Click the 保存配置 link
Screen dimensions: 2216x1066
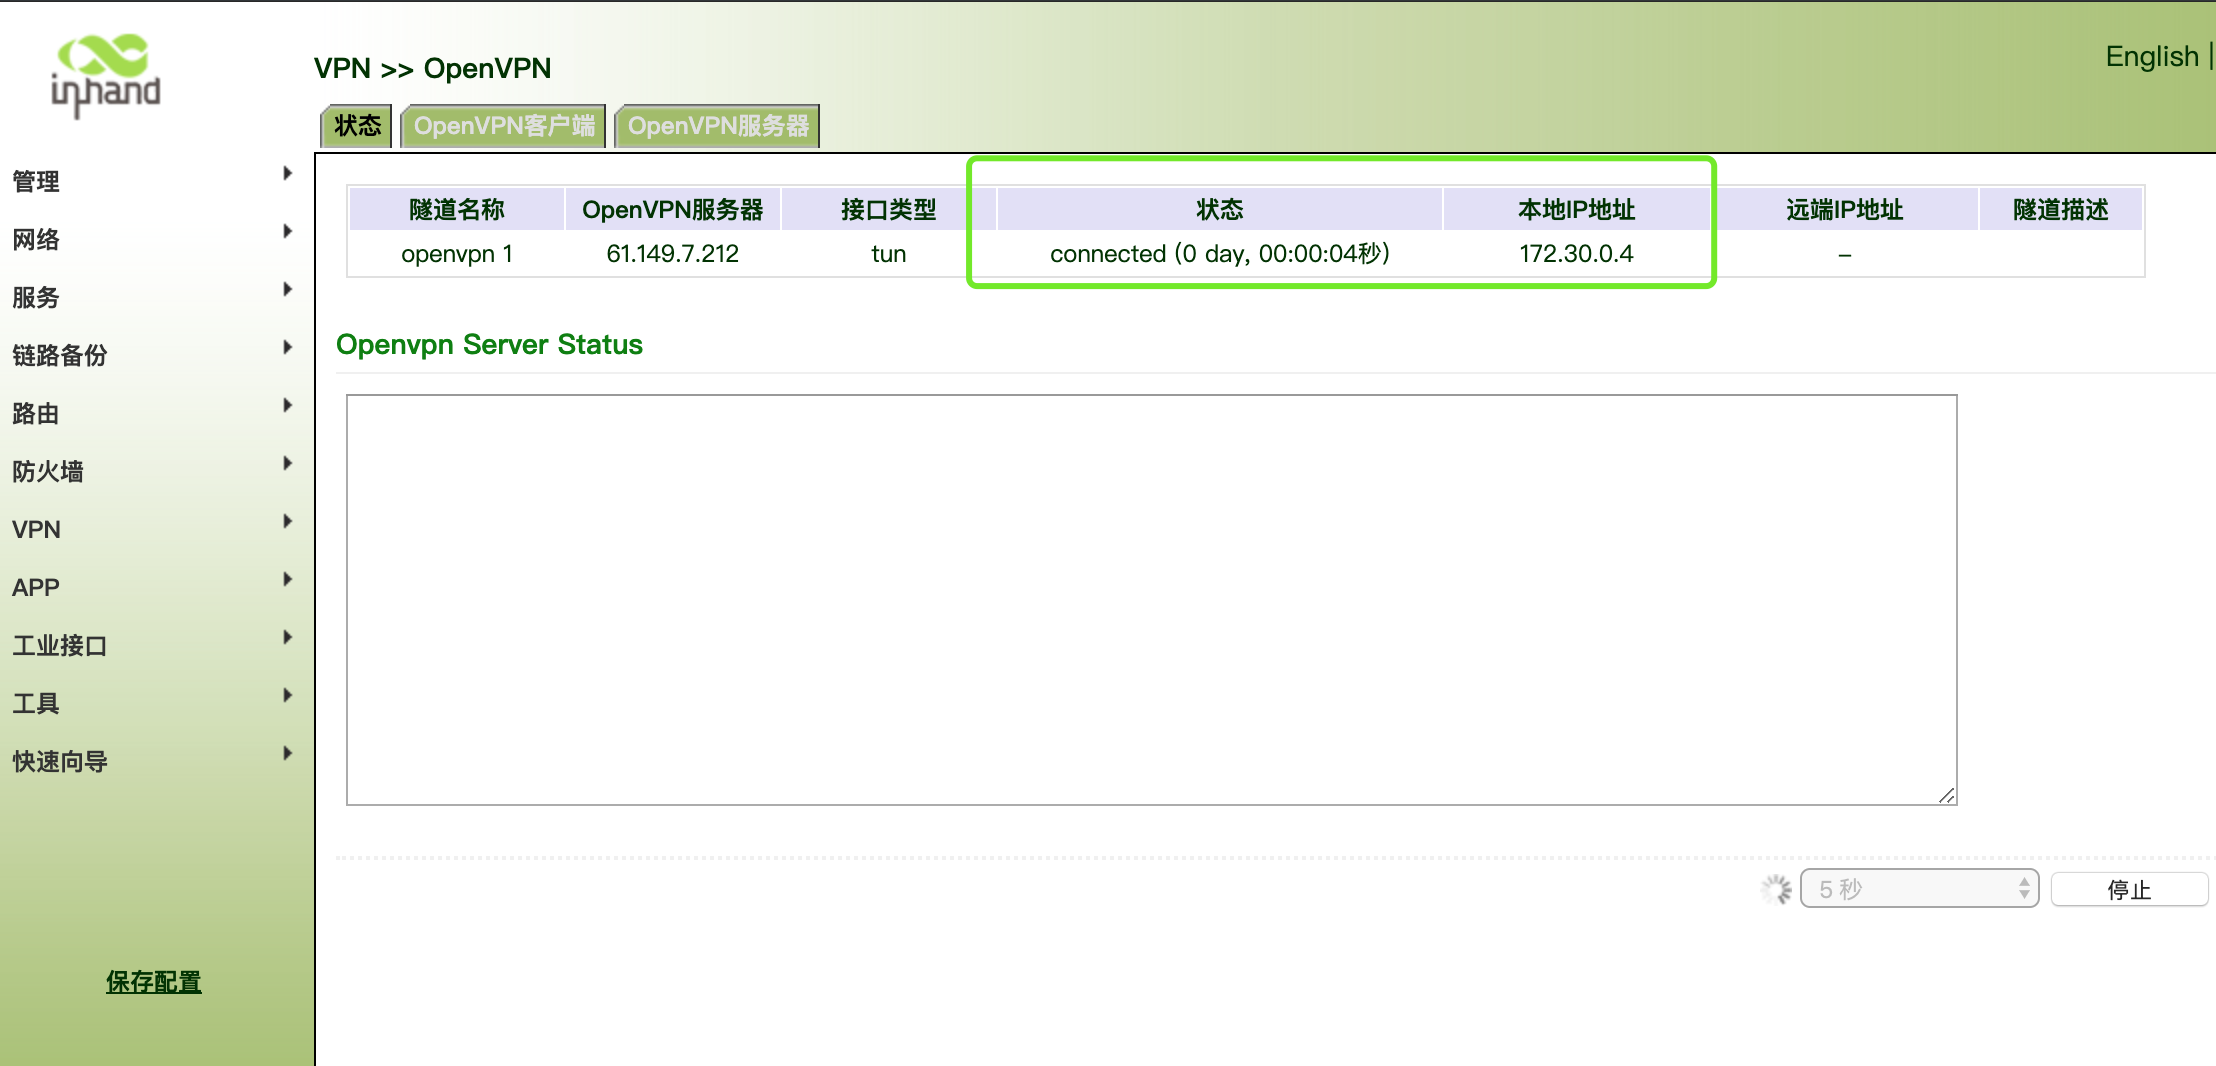153,982
